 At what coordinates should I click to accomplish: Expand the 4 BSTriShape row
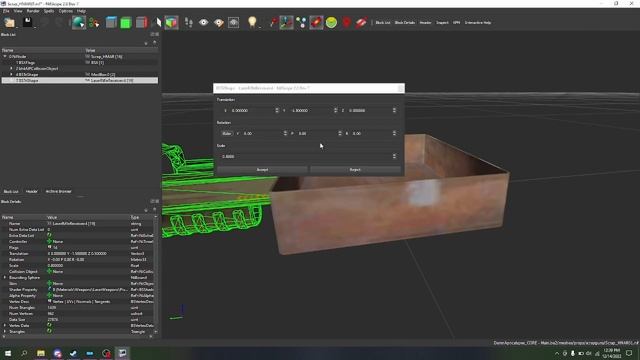pyautogui.click(x=11, y=74)
